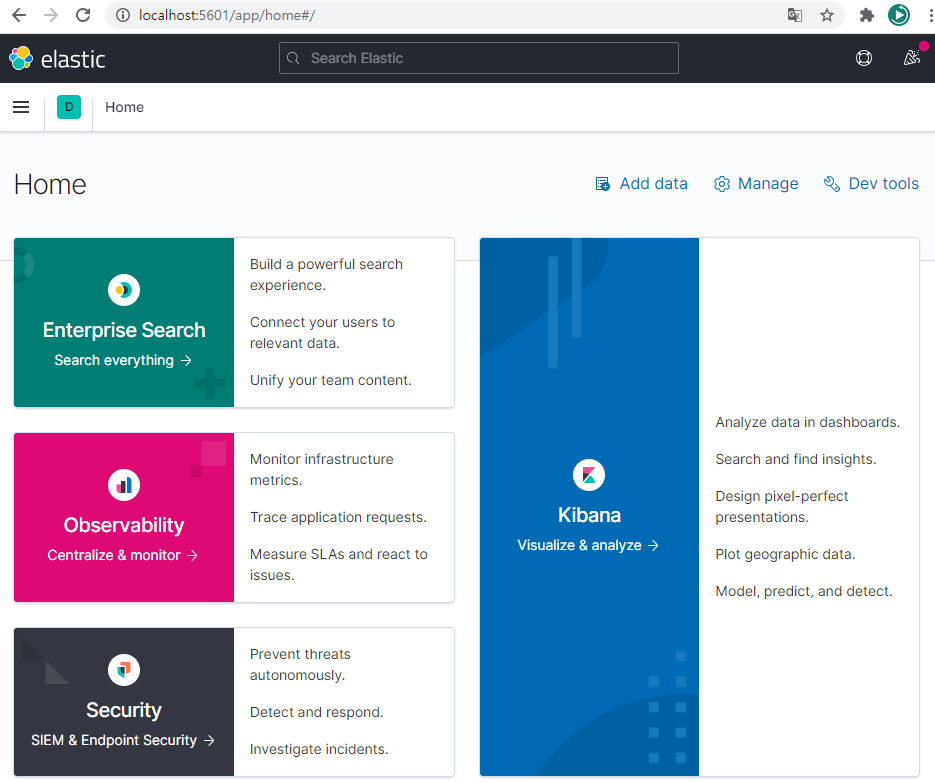The height and width of the screenshot is (782, 935).
Task: Open the Dev tools link
Action: [x=871, y=184]
